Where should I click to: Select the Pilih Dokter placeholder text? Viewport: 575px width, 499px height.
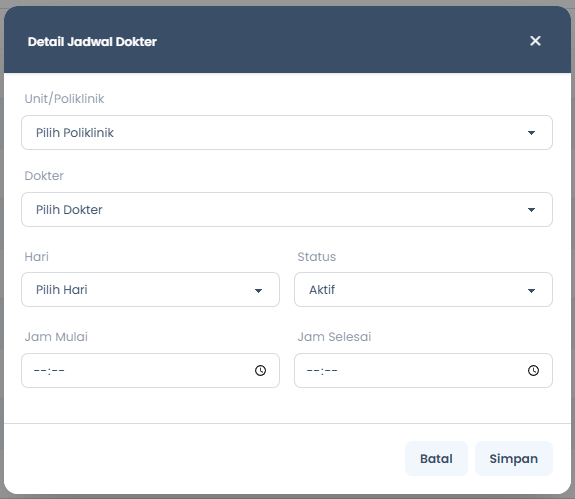click(x=69, y=210)
